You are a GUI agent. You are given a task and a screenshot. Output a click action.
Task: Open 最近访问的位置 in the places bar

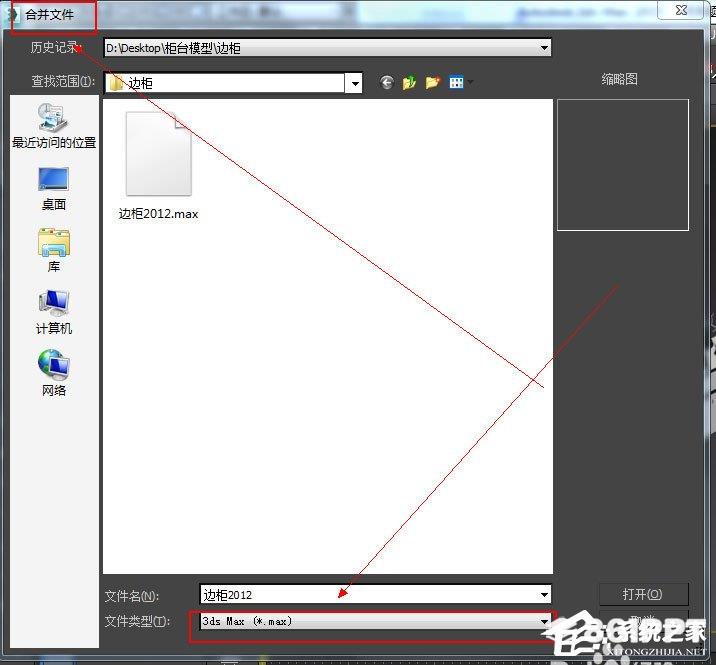click(x=54, y=126)
